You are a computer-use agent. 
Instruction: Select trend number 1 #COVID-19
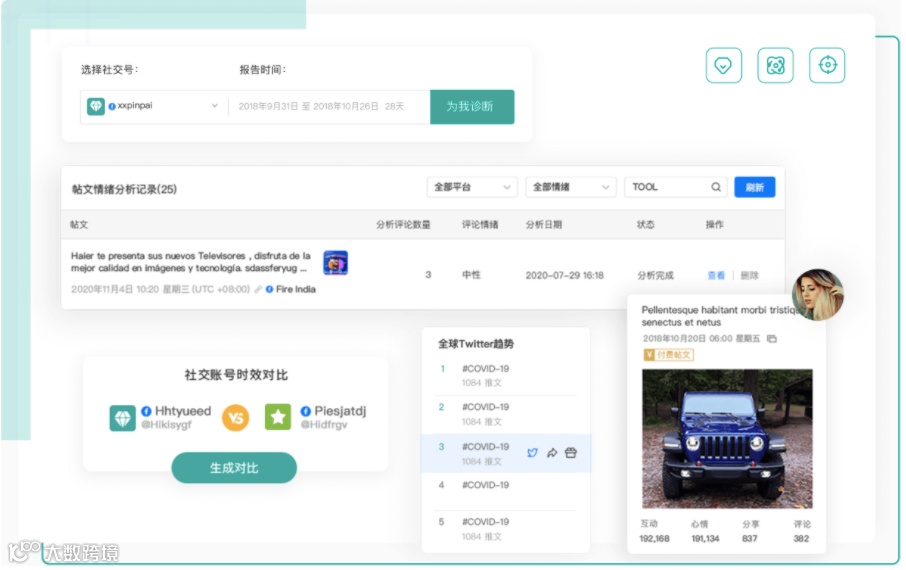506,376
